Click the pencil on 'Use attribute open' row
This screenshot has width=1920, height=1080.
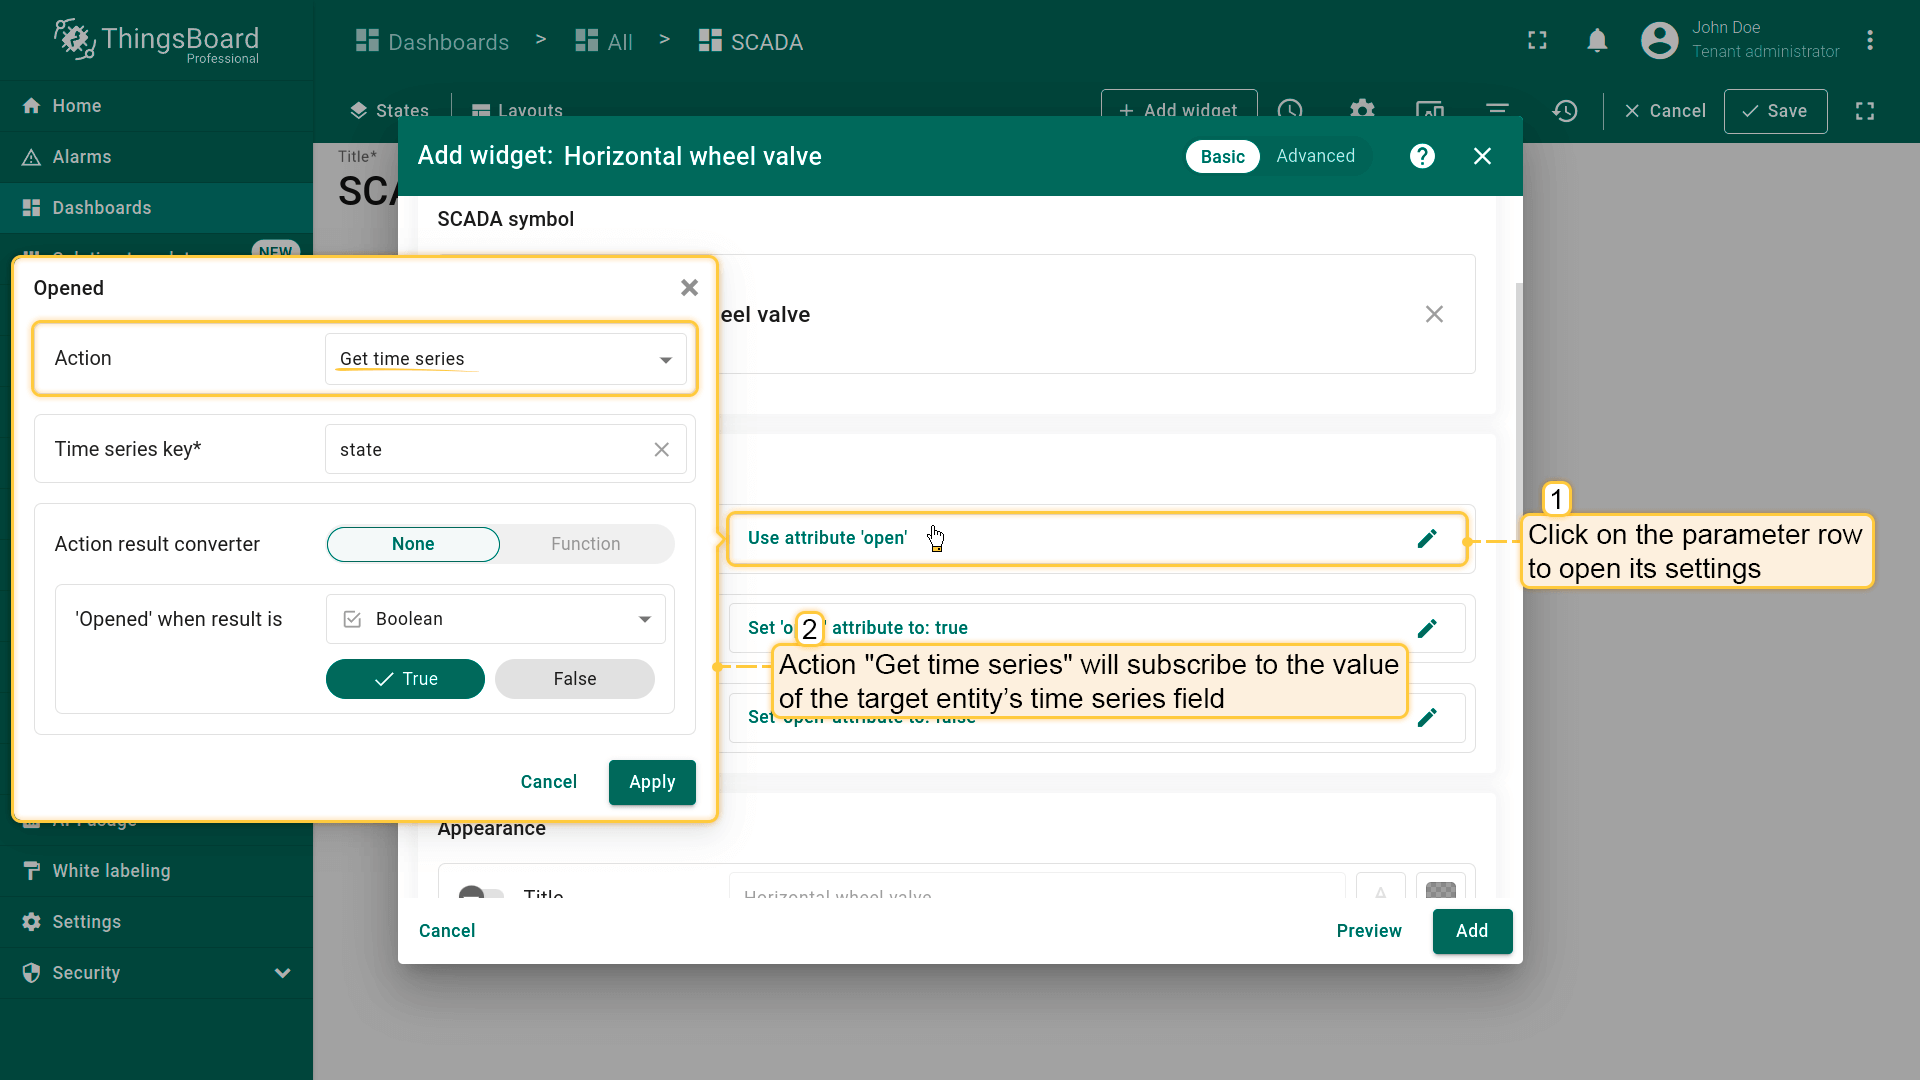pos(1427,539)
